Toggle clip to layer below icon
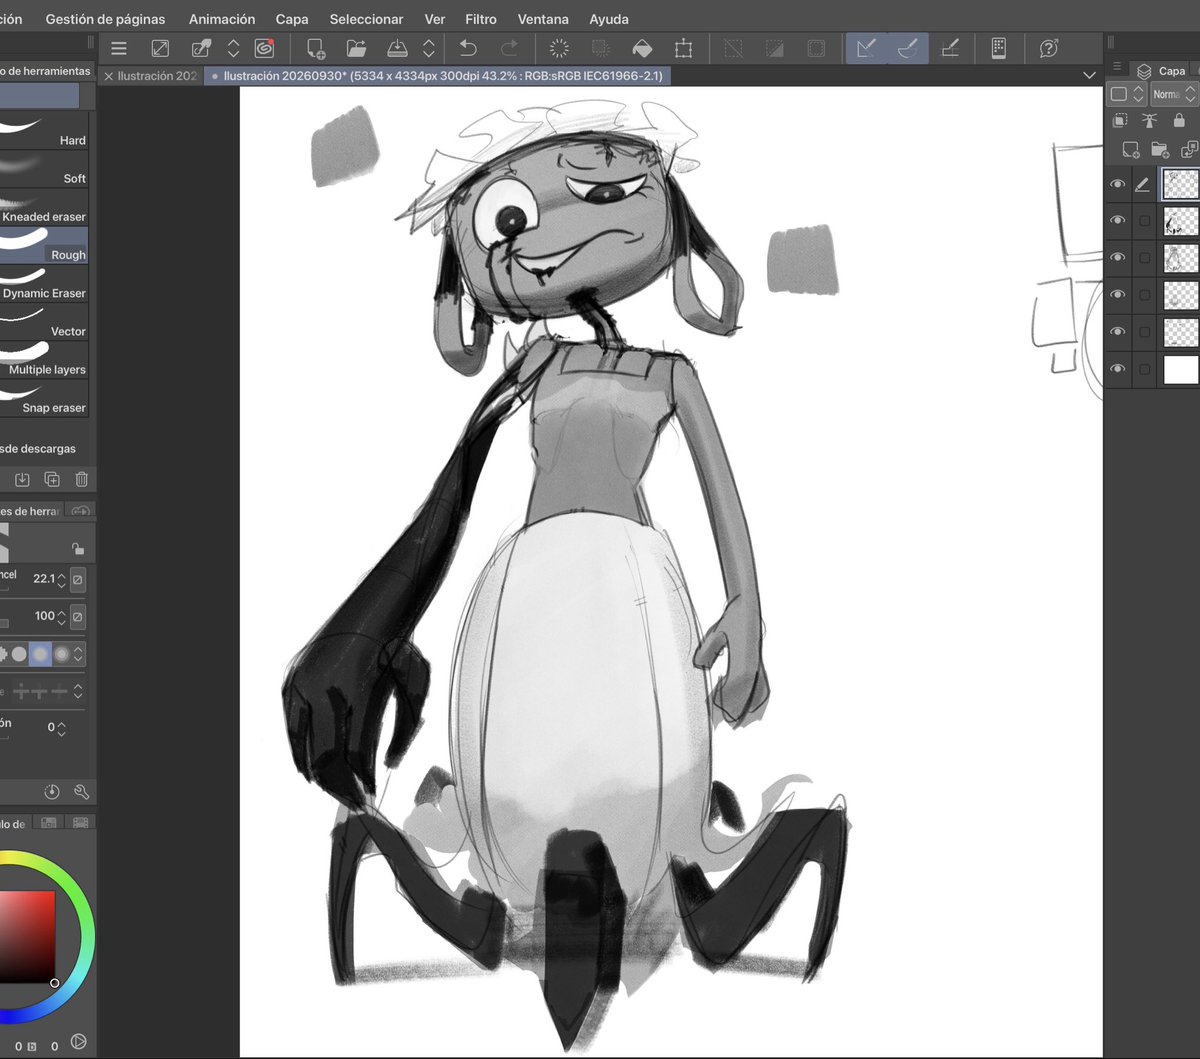1200x1059 pixels. point(1120,120)
